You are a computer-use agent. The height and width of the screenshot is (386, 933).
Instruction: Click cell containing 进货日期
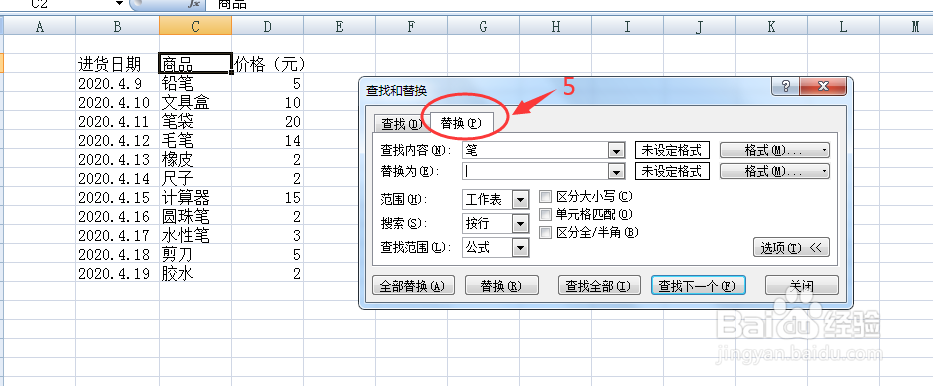click(117, 64)
